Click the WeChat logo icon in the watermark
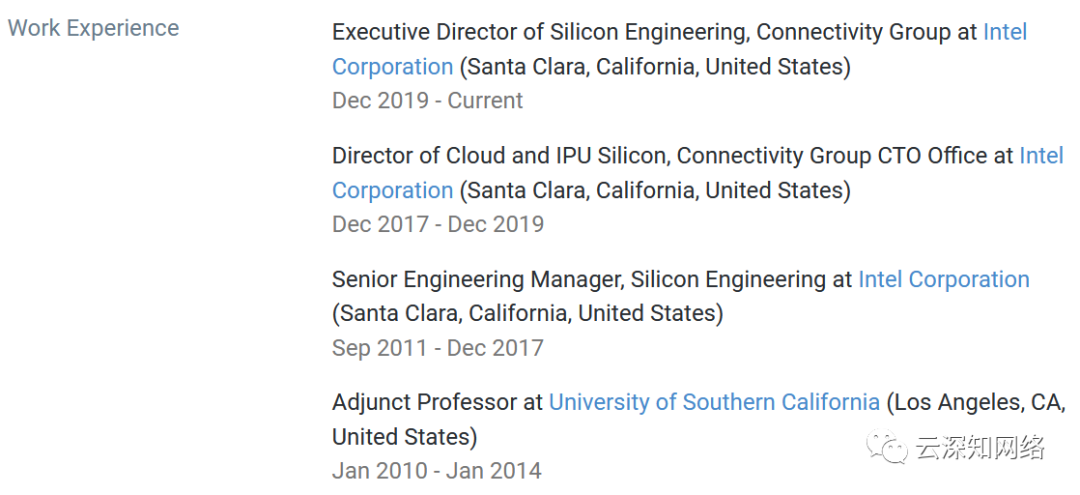1080x495 pixels. tap(886, 447)
